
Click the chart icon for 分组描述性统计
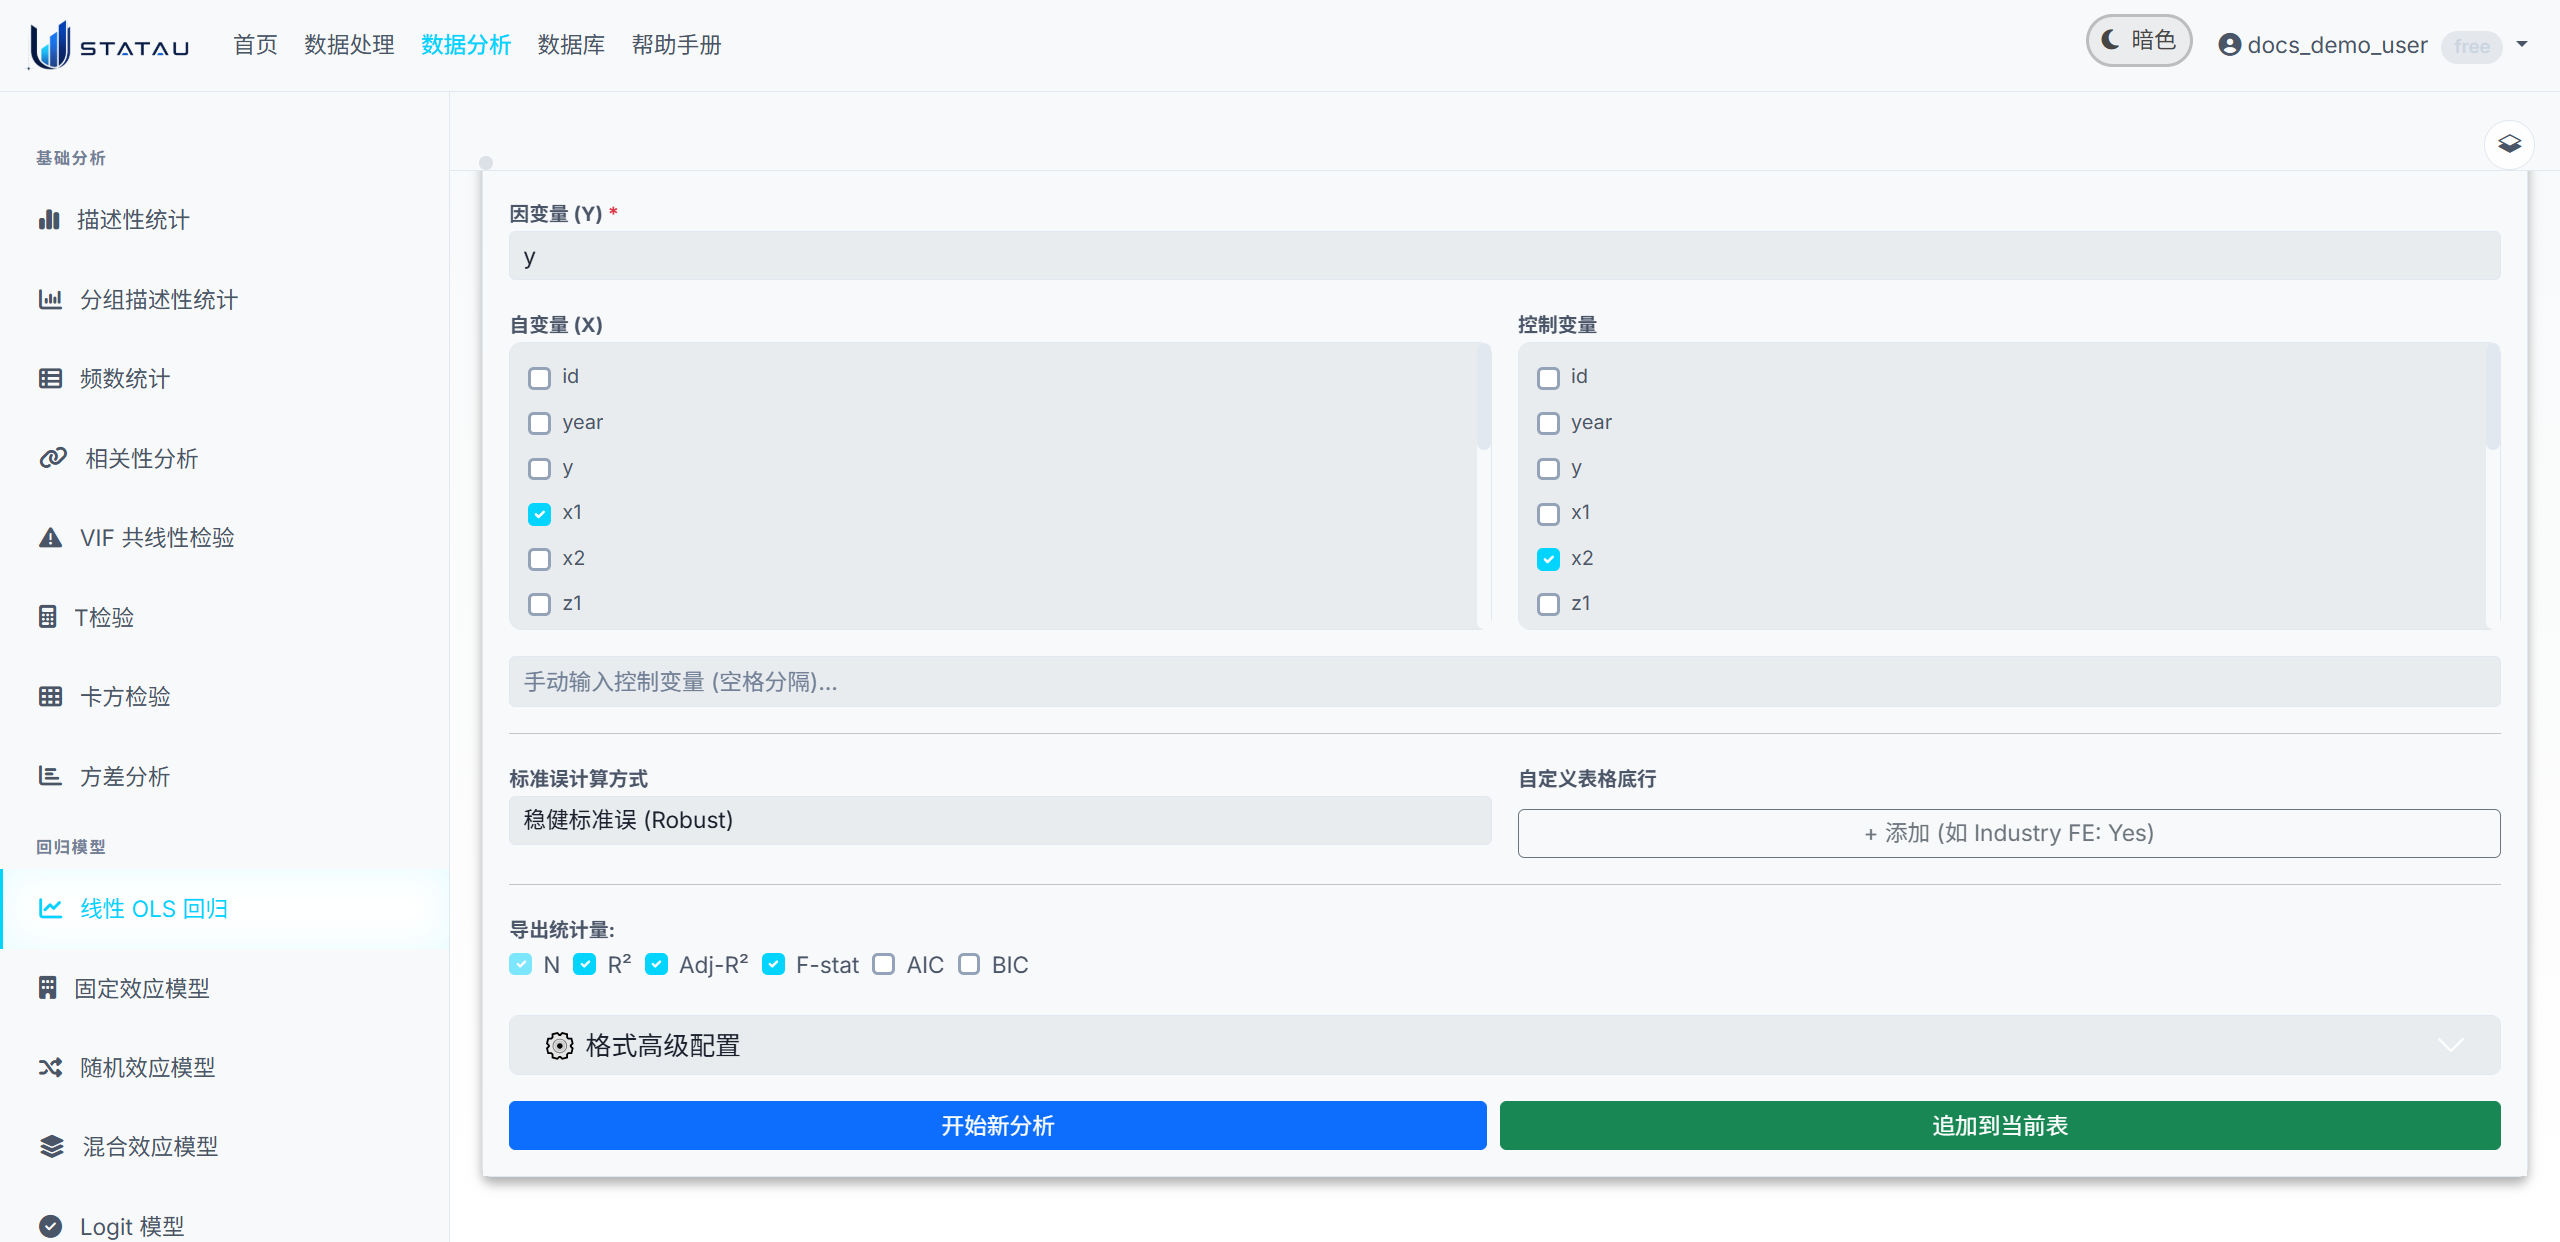click(x=50, y=299)
